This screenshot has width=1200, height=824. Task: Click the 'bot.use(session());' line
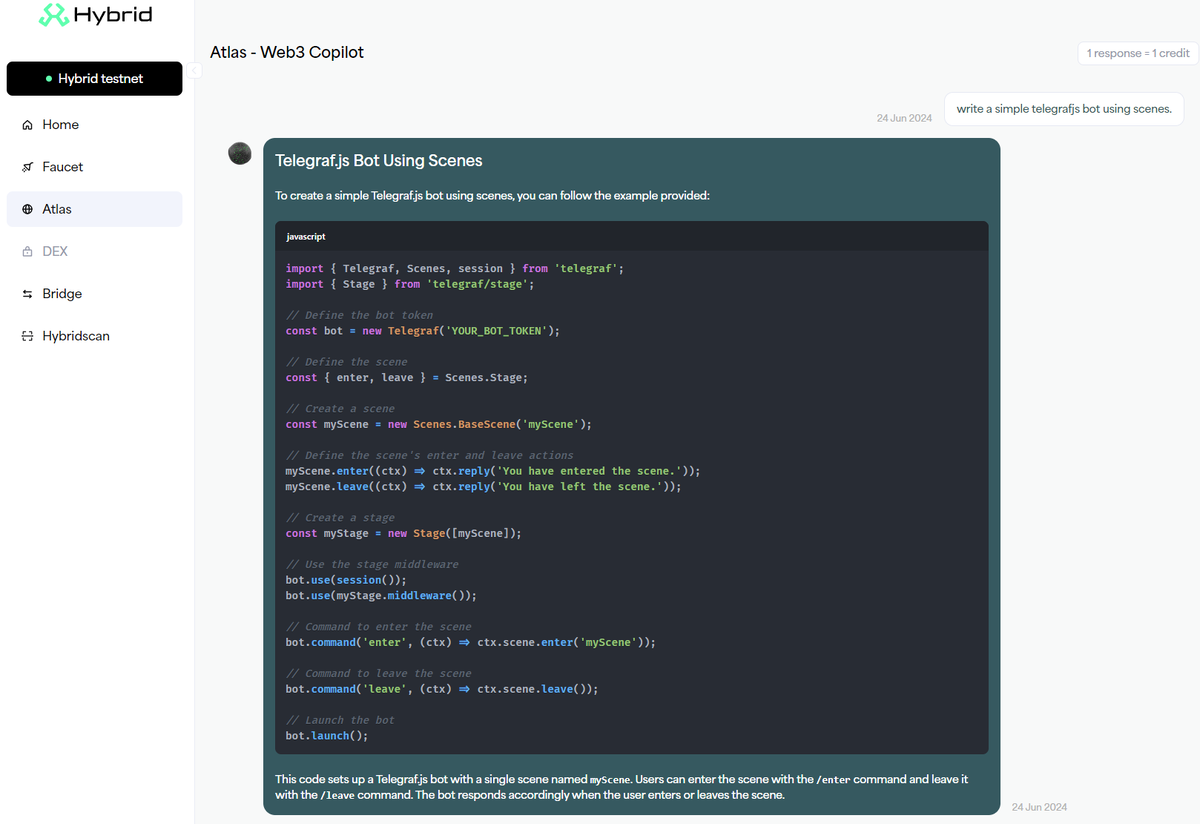point(346,580)
